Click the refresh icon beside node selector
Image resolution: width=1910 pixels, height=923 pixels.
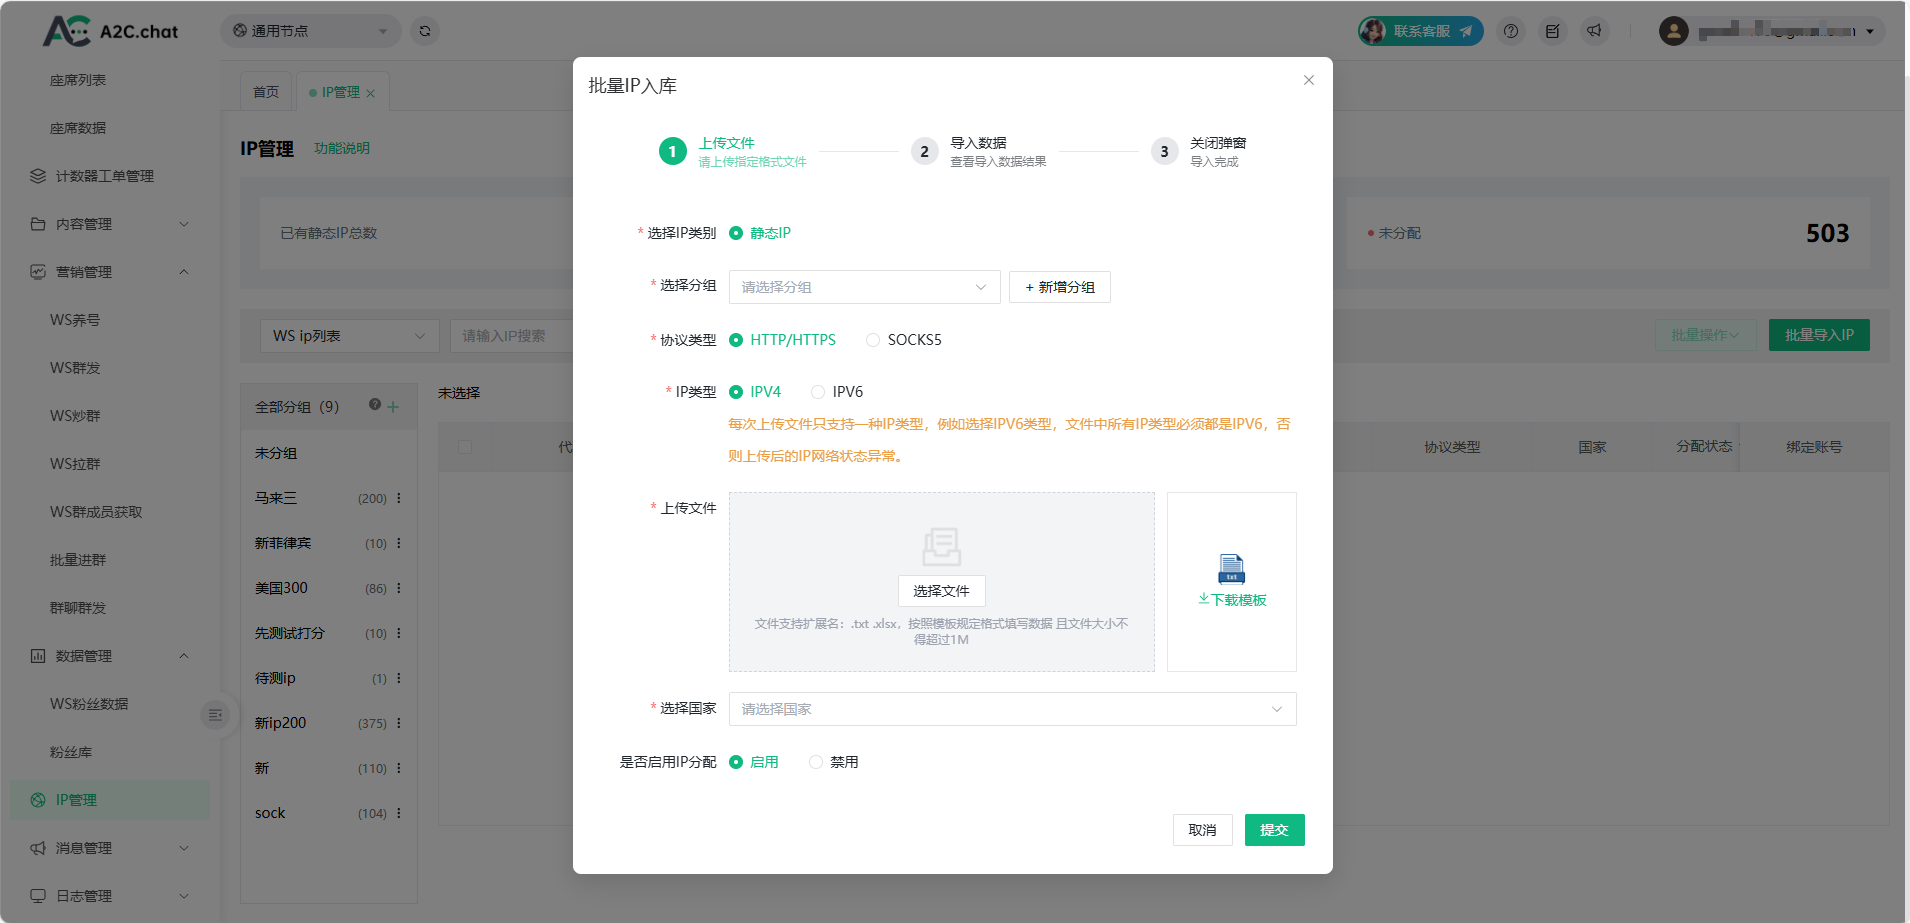coord(425,31)
